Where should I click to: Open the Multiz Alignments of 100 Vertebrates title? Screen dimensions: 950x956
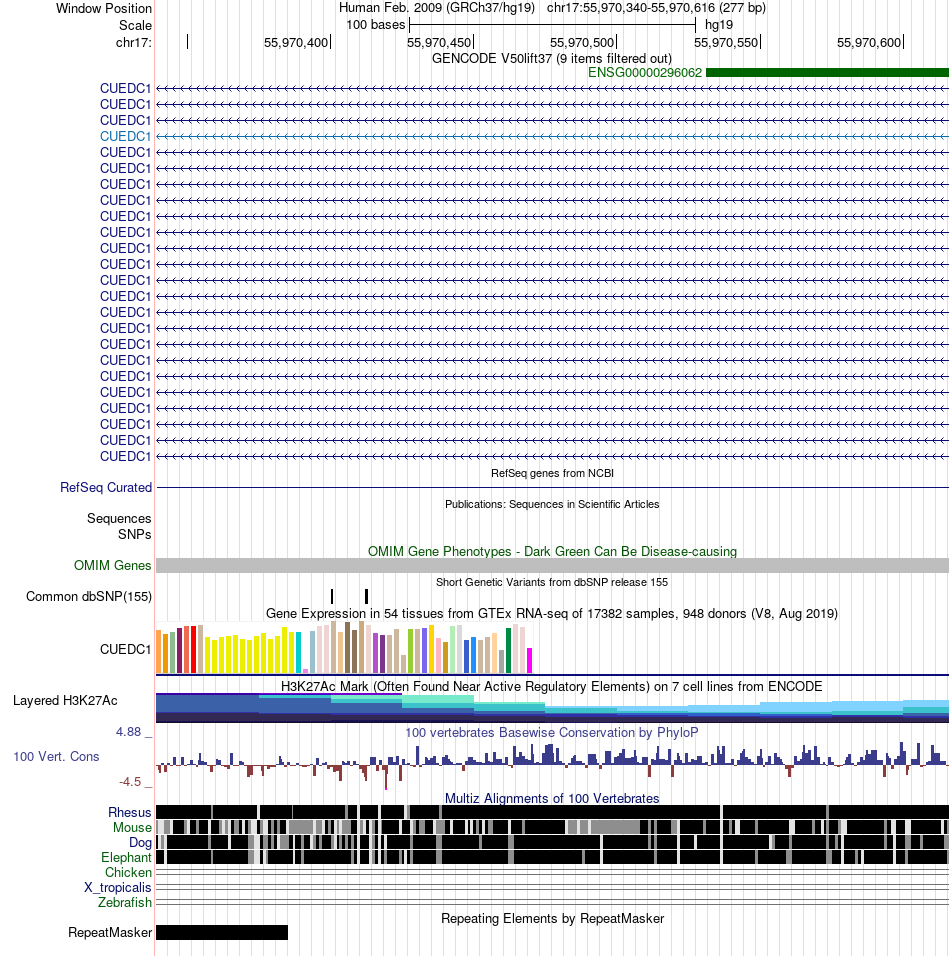552,799
